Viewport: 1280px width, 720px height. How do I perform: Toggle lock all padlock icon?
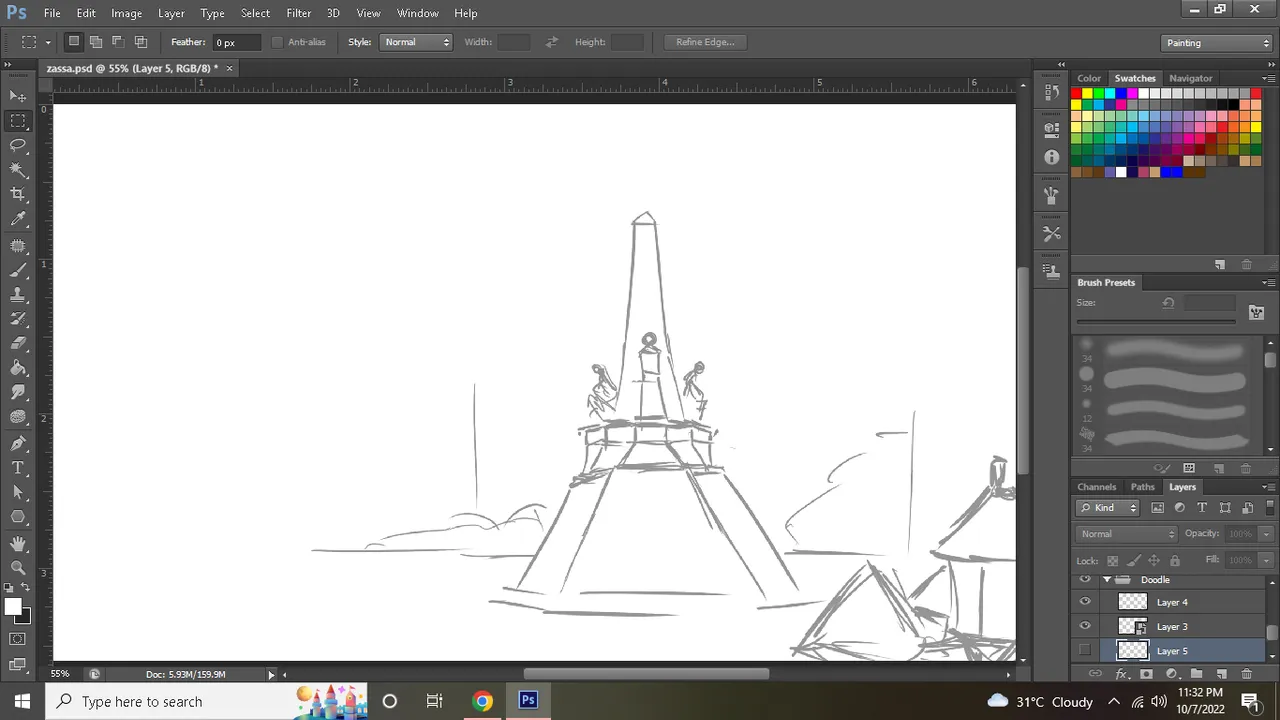(1175, 561)
